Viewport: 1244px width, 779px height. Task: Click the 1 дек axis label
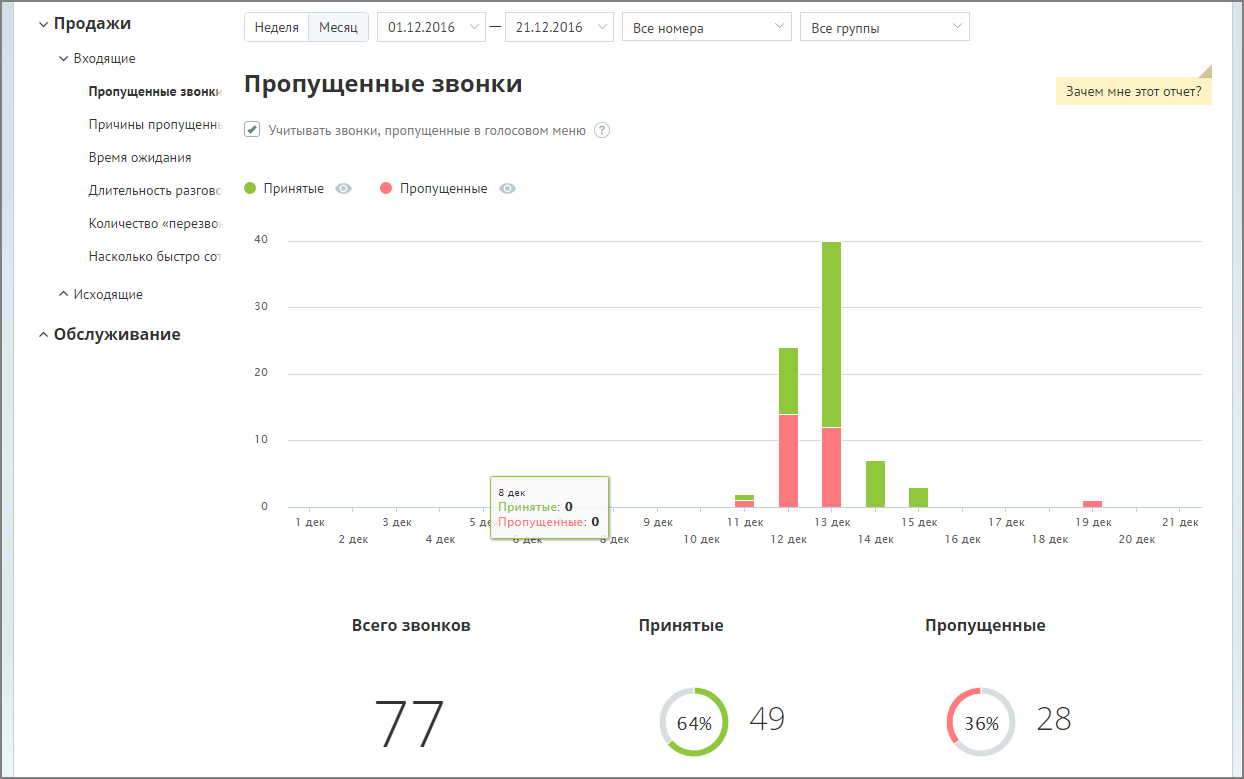pyautogui.click(x=310, y=522)
